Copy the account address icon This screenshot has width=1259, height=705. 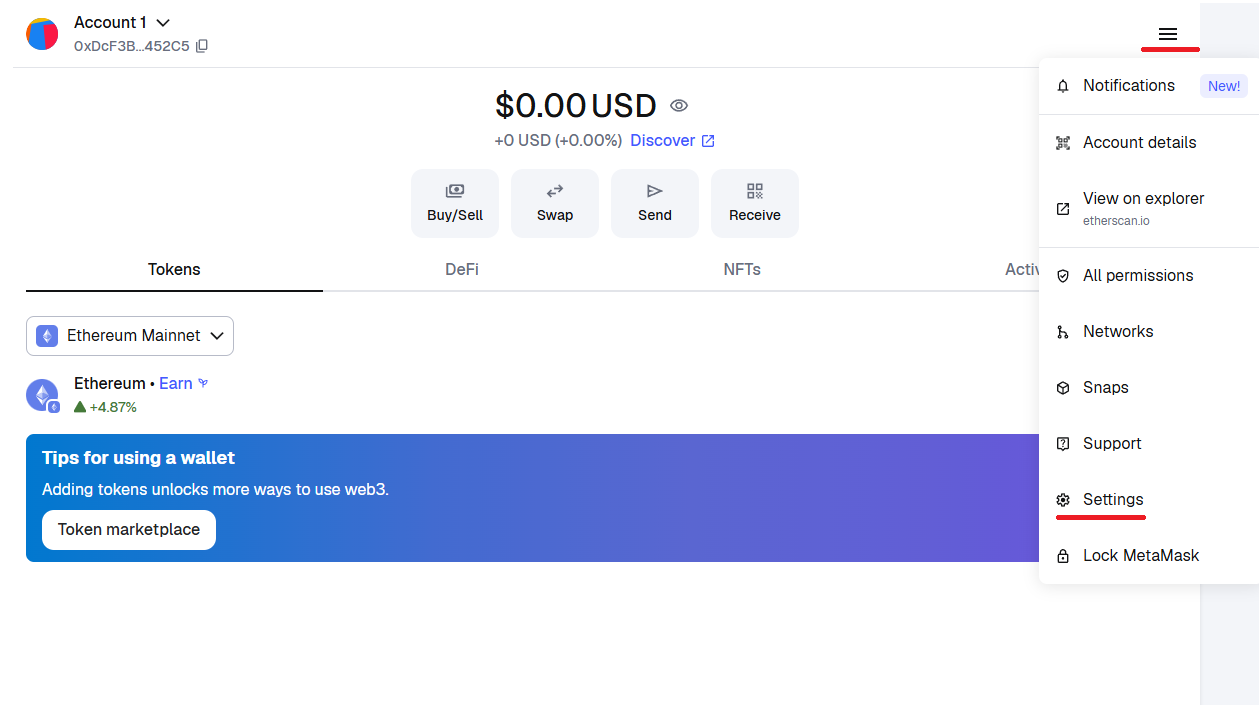pyautogui.click(x=202, y=46)
